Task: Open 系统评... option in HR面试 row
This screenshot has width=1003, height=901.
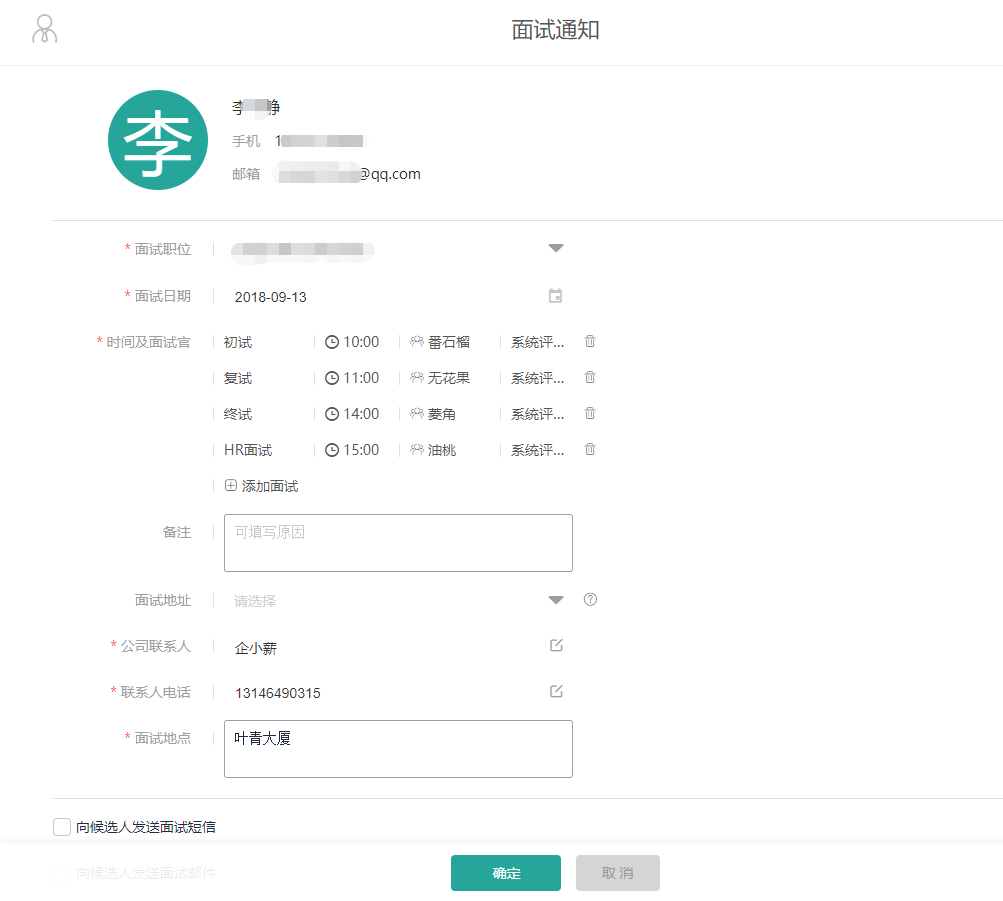Action: coord(537,450)
